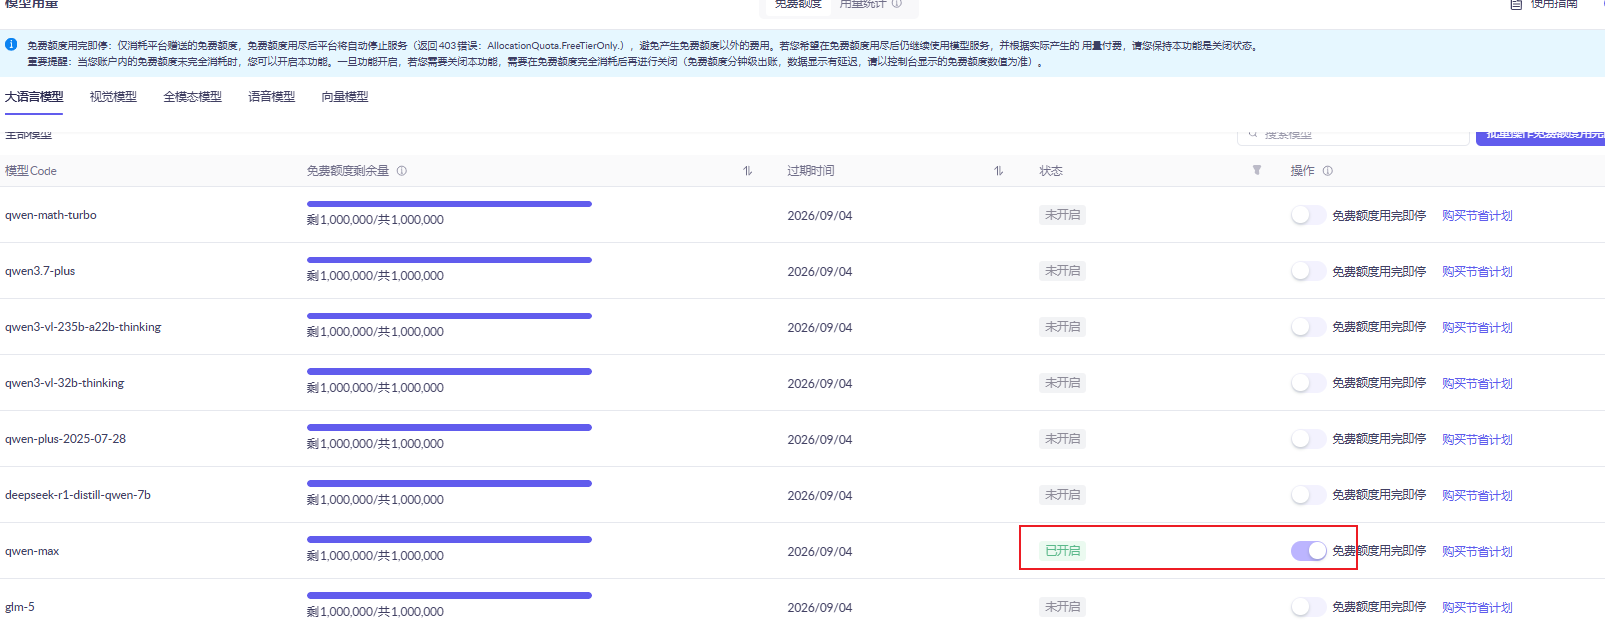
Task: Click model name qwen3-vl-235b-a22b-thinking
Action: [x=83, y=327]
